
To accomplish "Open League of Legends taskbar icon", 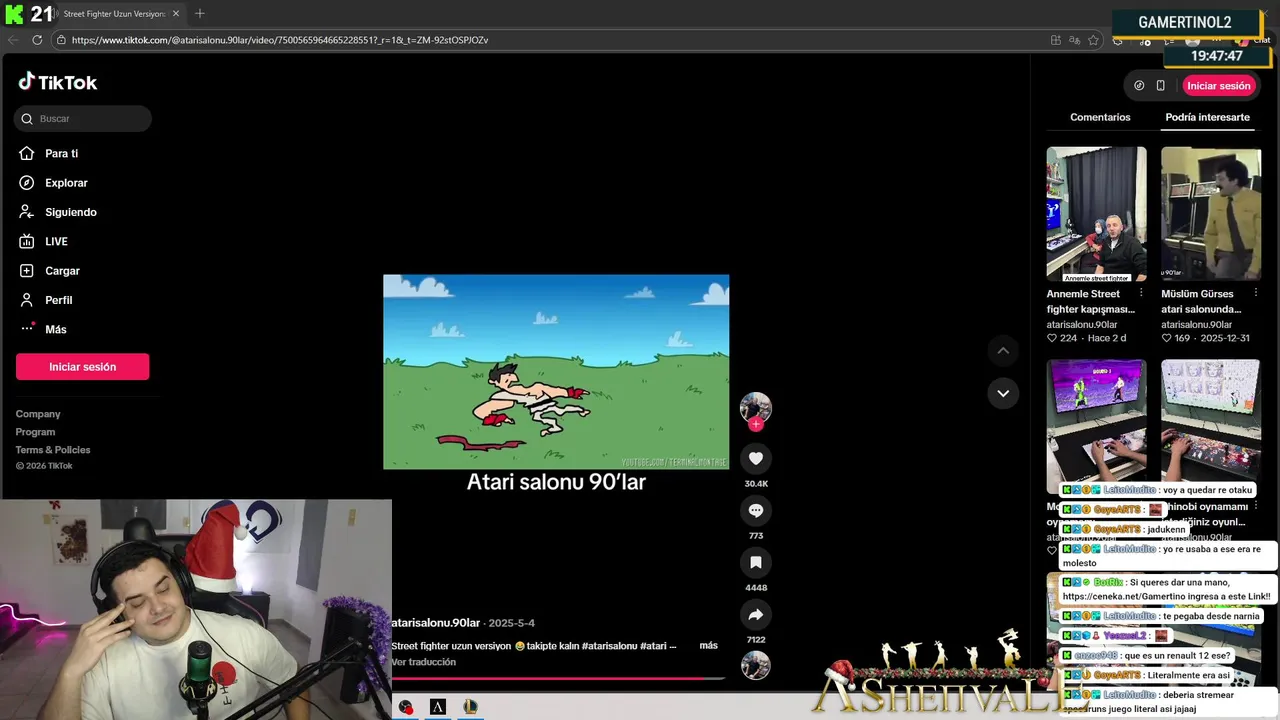I will tap(470, 707).
